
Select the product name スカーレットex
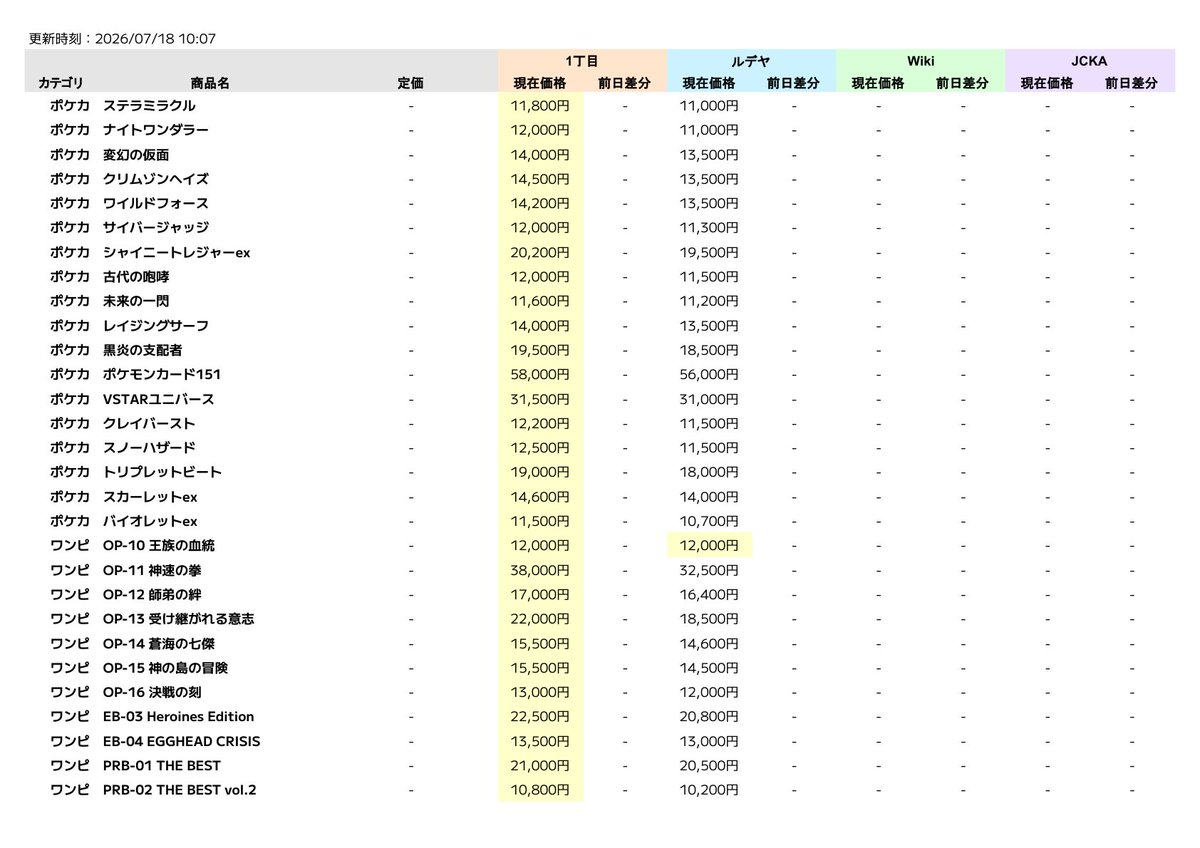tap(150, 497)
